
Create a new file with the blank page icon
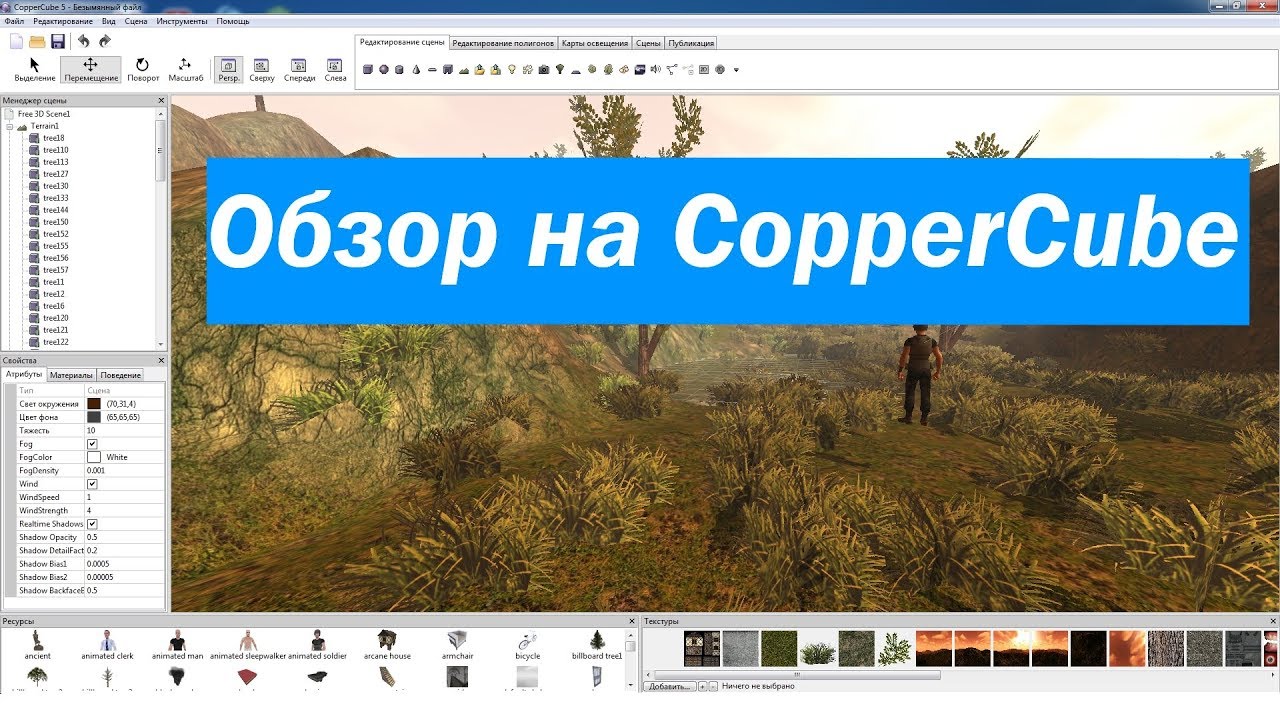(16, 41)
